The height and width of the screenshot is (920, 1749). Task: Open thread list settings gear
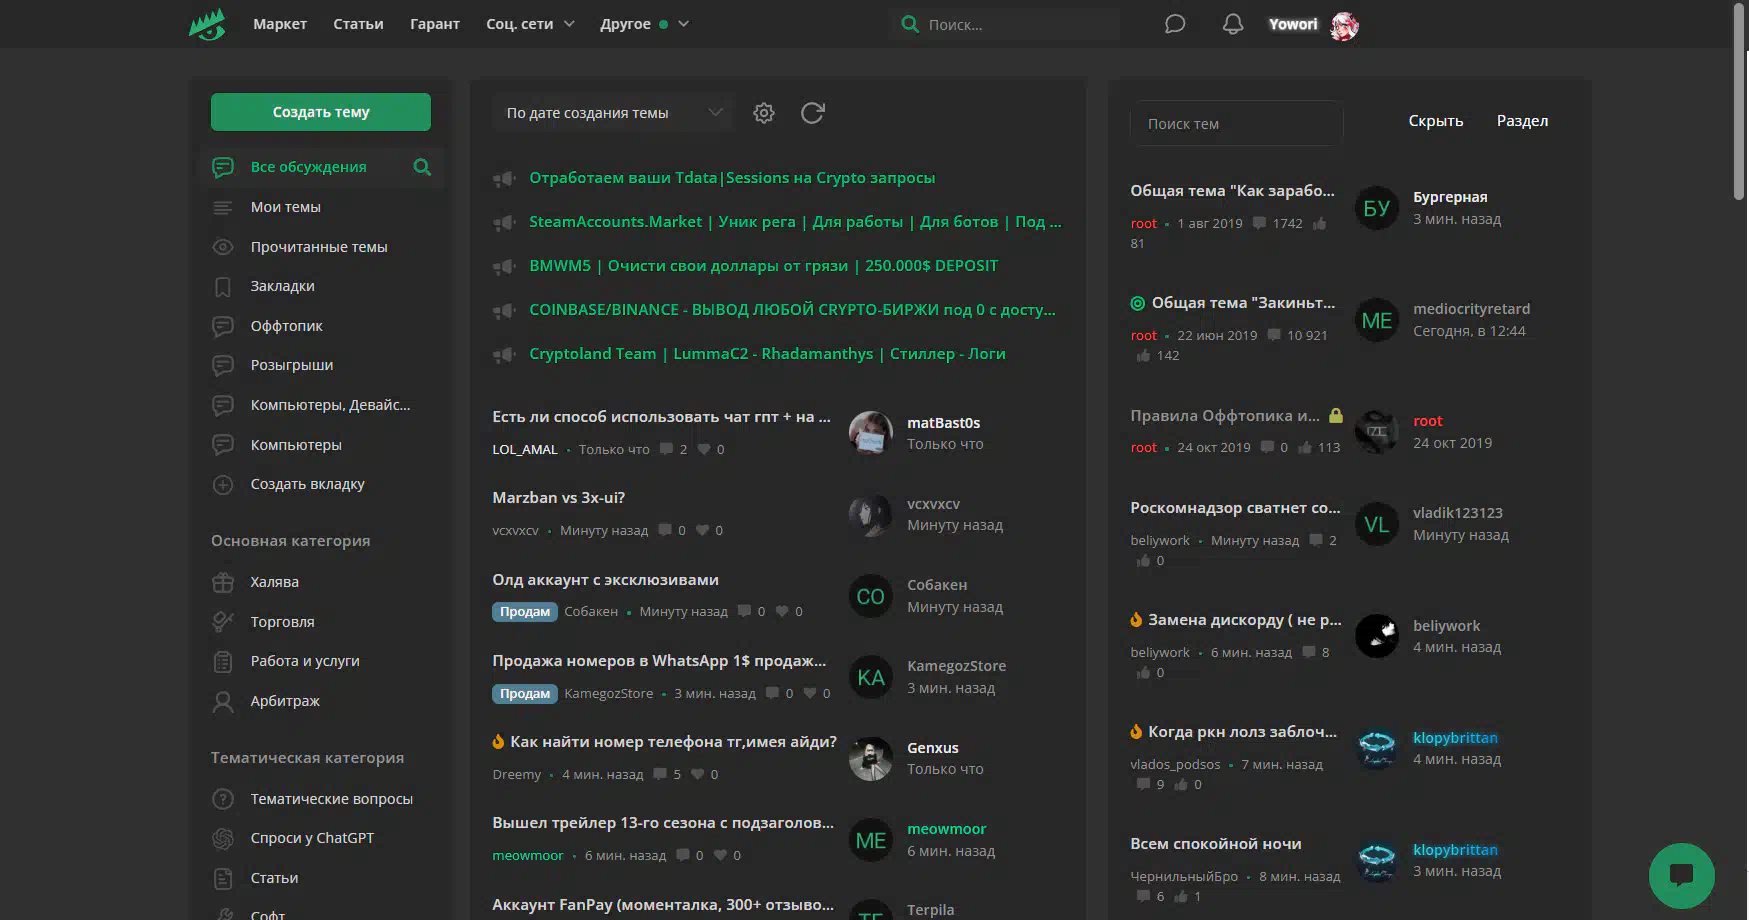click(764, 113)
